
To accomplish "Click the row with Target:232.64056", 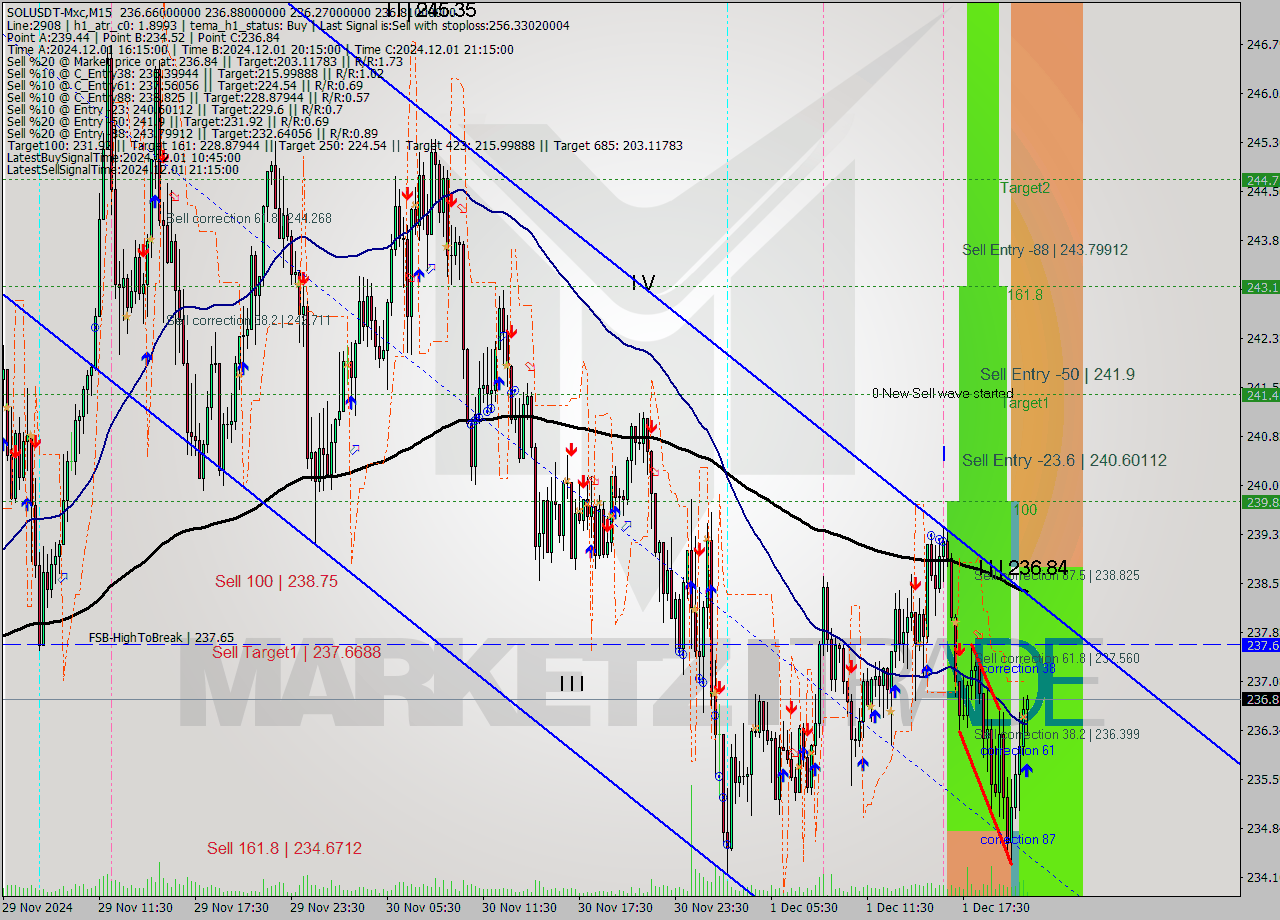I will (x=192, y=133).
